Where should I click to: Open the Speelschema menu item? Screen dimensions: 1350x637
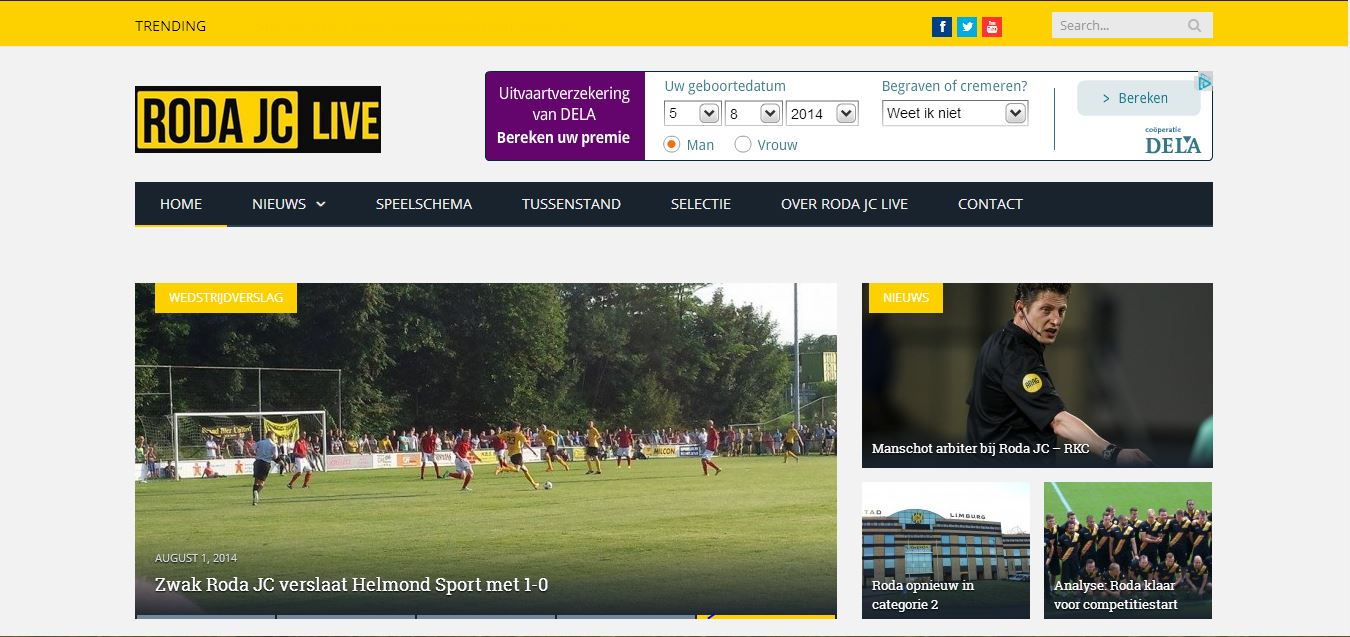click(424, 204)
